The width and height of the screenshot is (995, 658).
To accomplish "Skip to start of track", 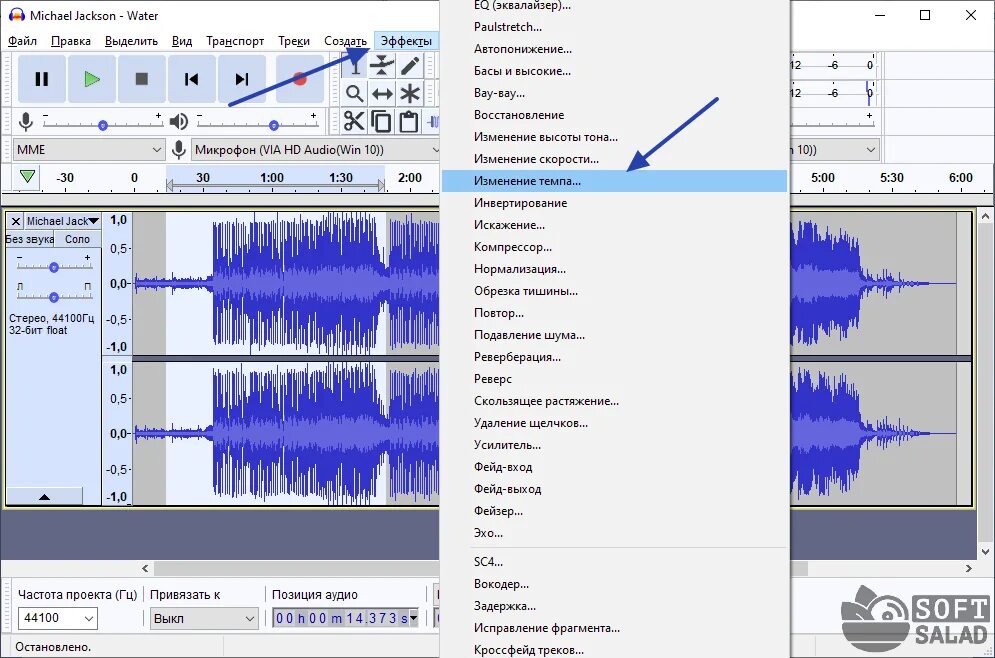I will (x=192, y=79).
